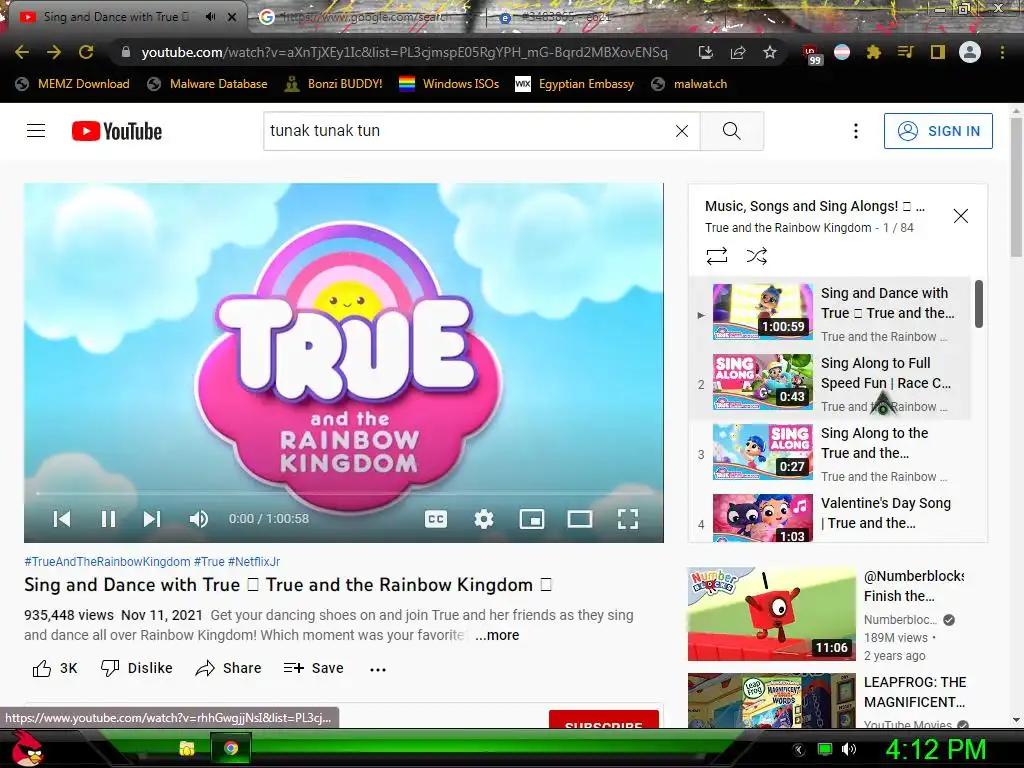Bookmark this page with star icon

click(x=770, y=52)
